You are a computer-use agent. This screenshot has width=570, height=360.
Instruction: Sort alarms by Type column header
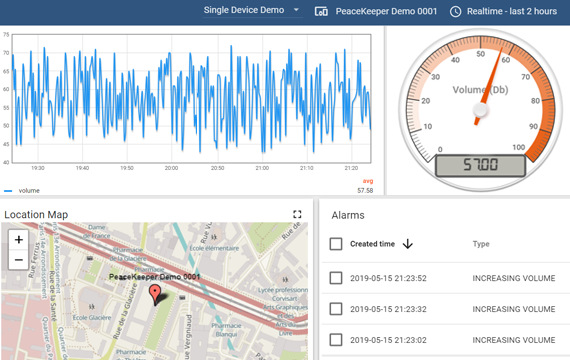481,244
